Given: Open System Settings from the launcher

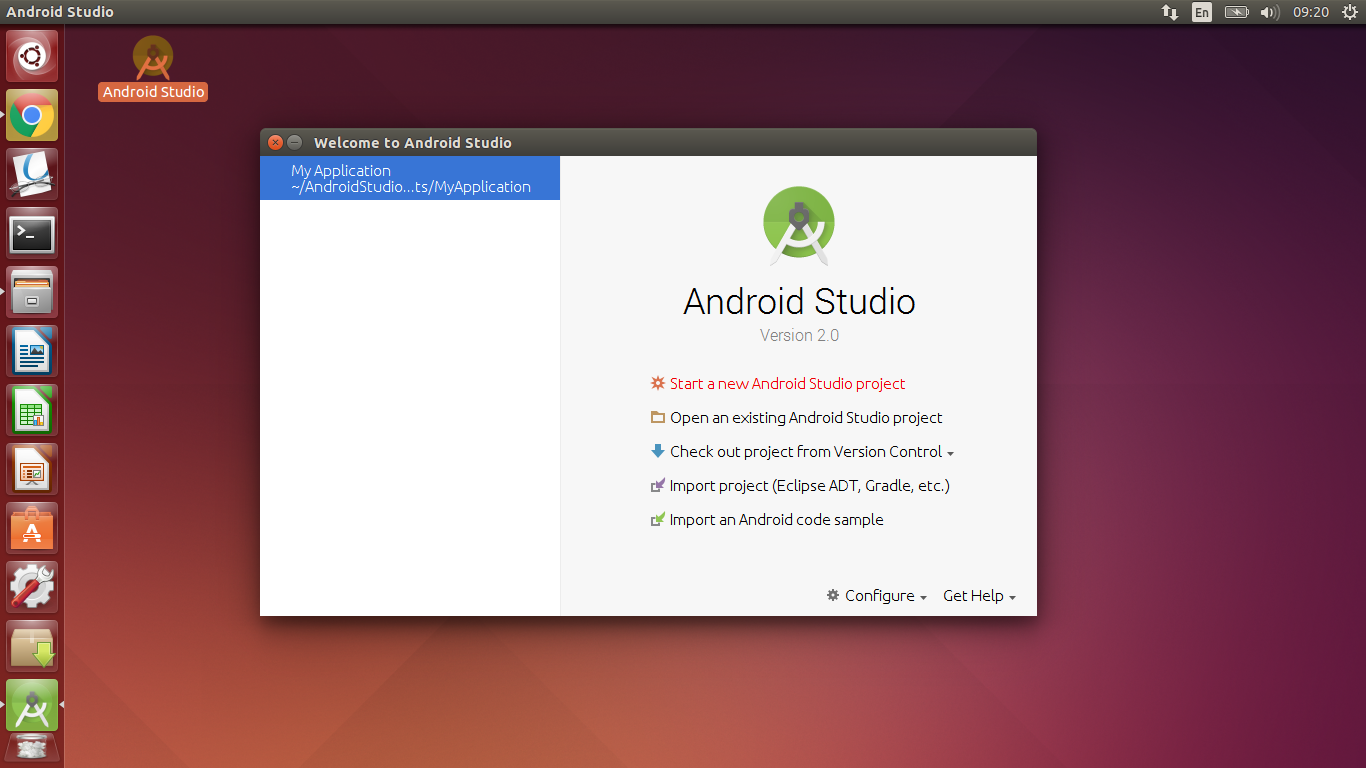Looking at the screenshot, I should tap(32, 588).
